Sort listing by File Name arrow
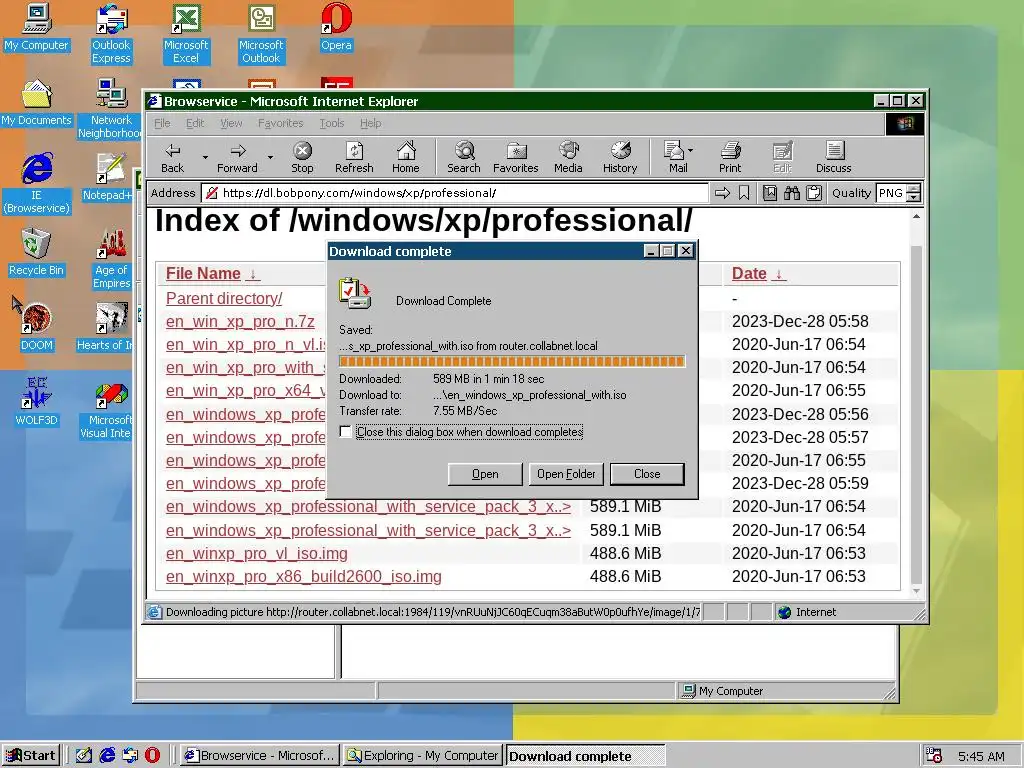The height and width of the screenshot is (768, 1024). tap(253, 274)
